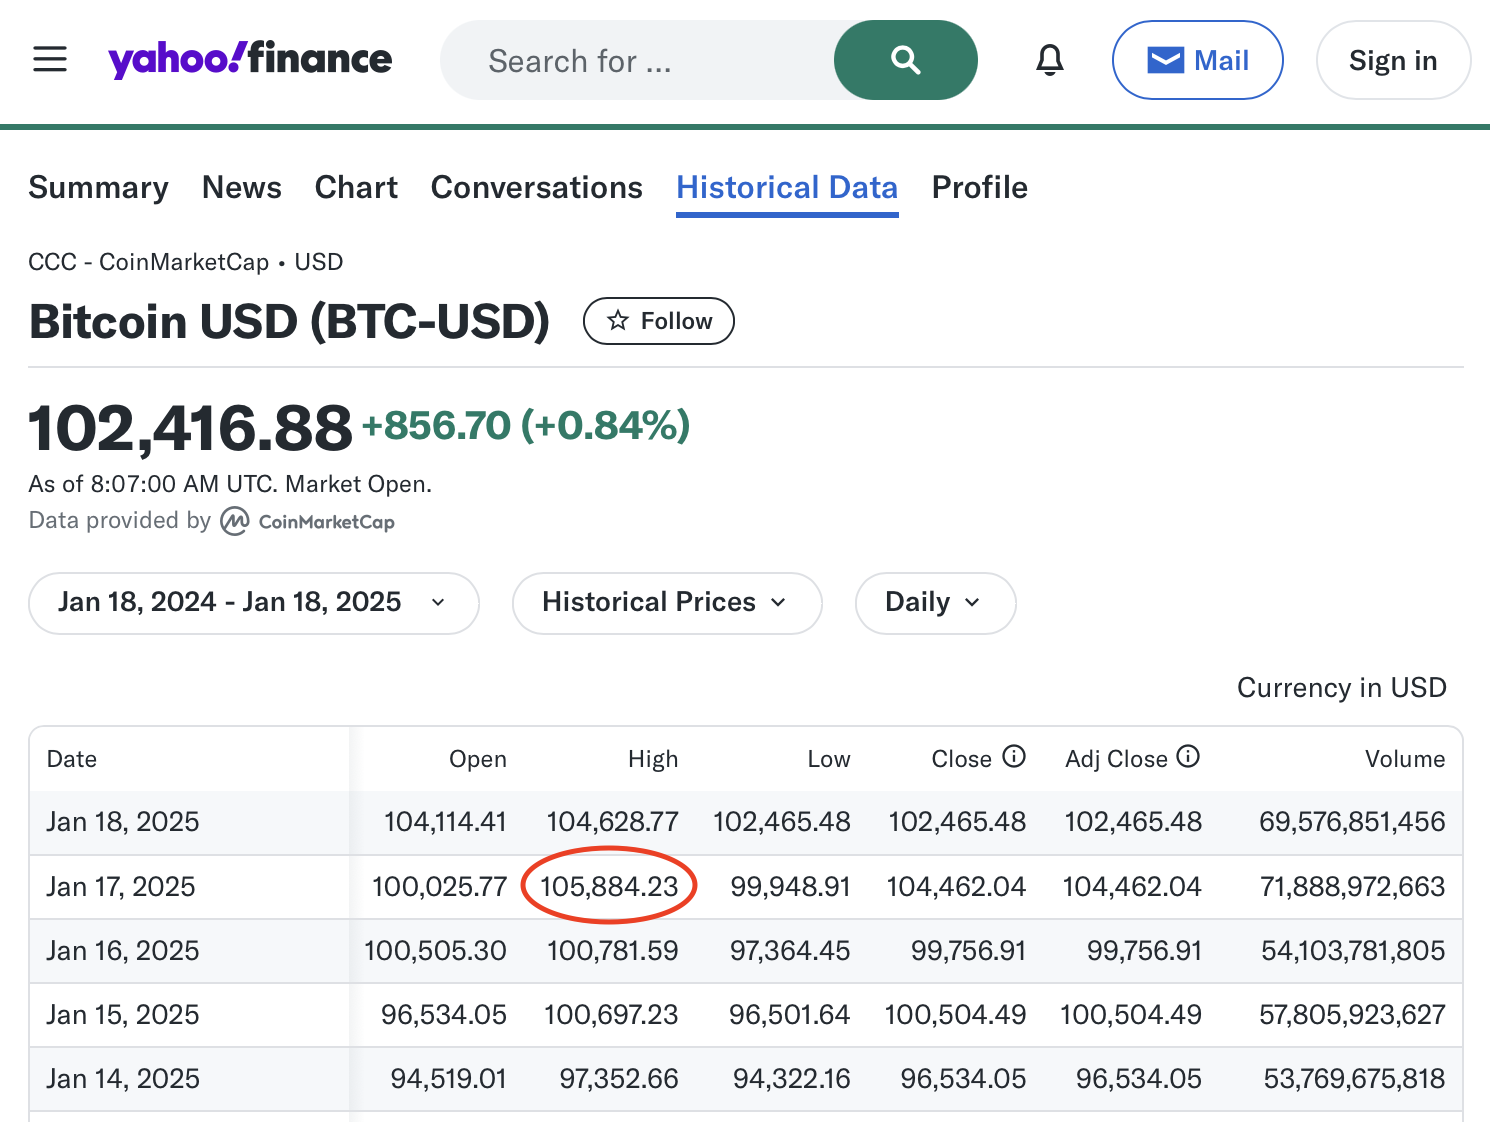The image size is (1490, 1122).
Task: Click the volume value 54,103,781,805
Action: (1353, 951)
